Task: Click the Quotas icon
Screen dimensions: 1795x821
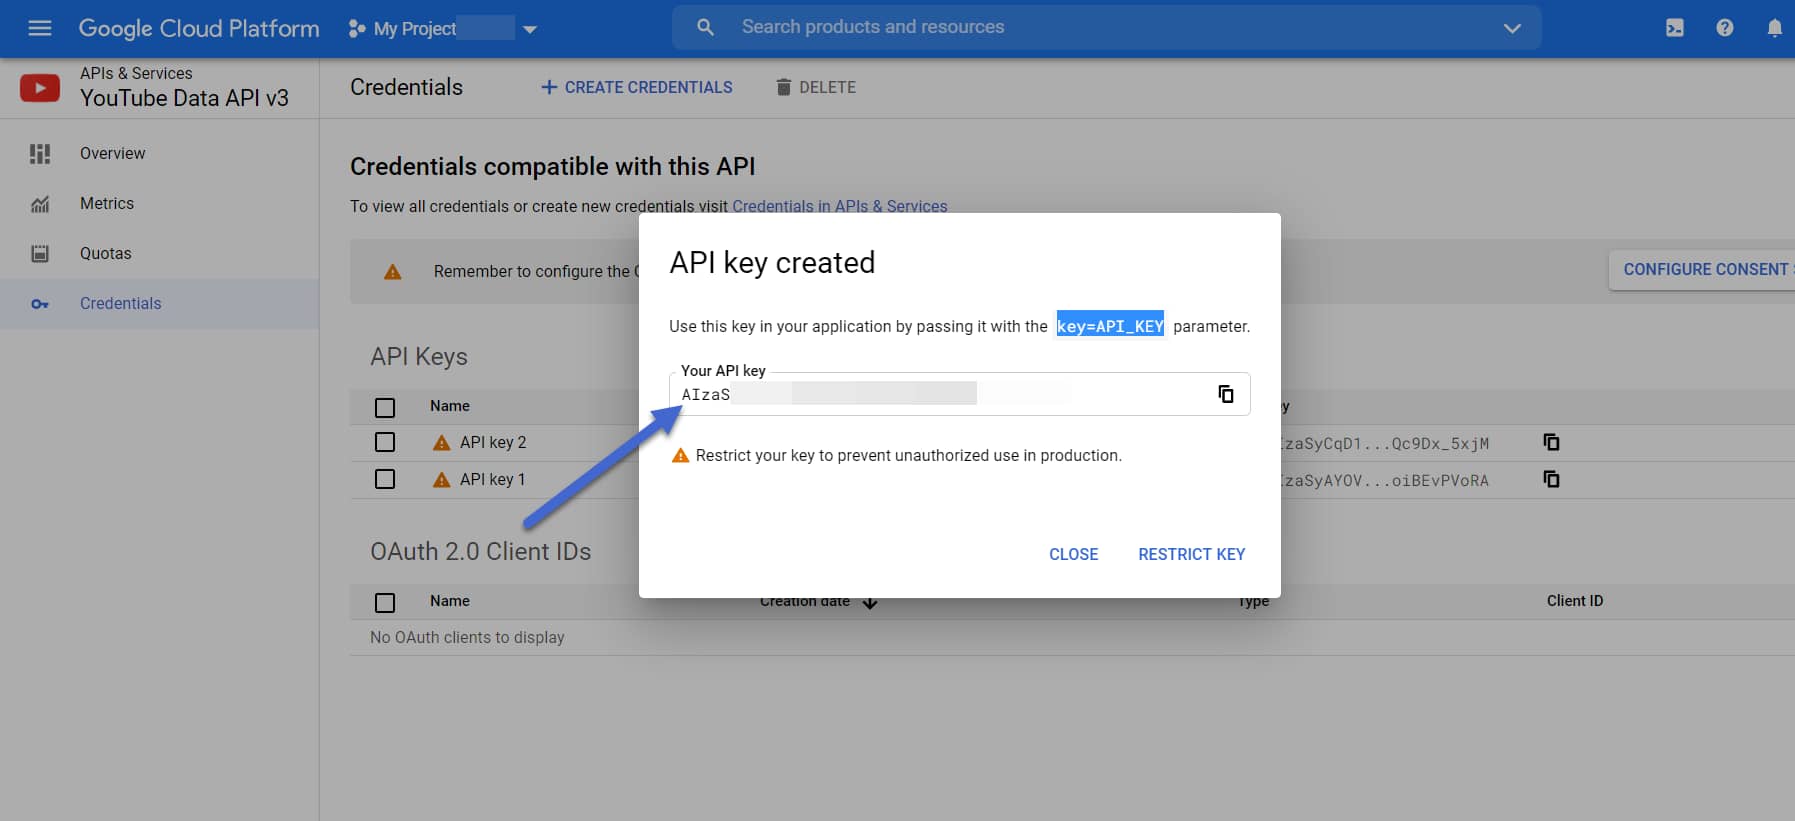Action: click(40, 253)
